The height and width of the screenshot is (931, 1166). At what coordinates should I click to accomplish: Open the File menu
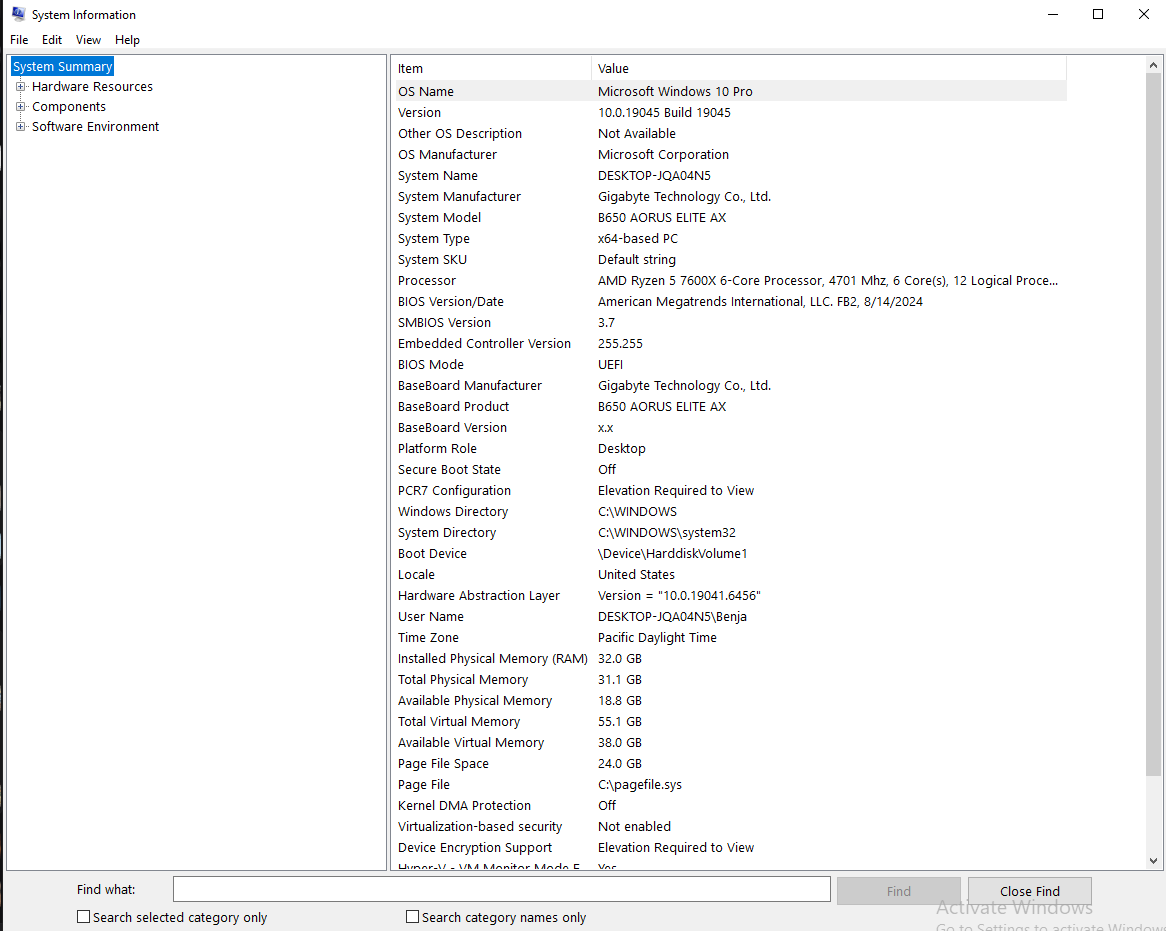pyautogui.click(x=19, y=39)
